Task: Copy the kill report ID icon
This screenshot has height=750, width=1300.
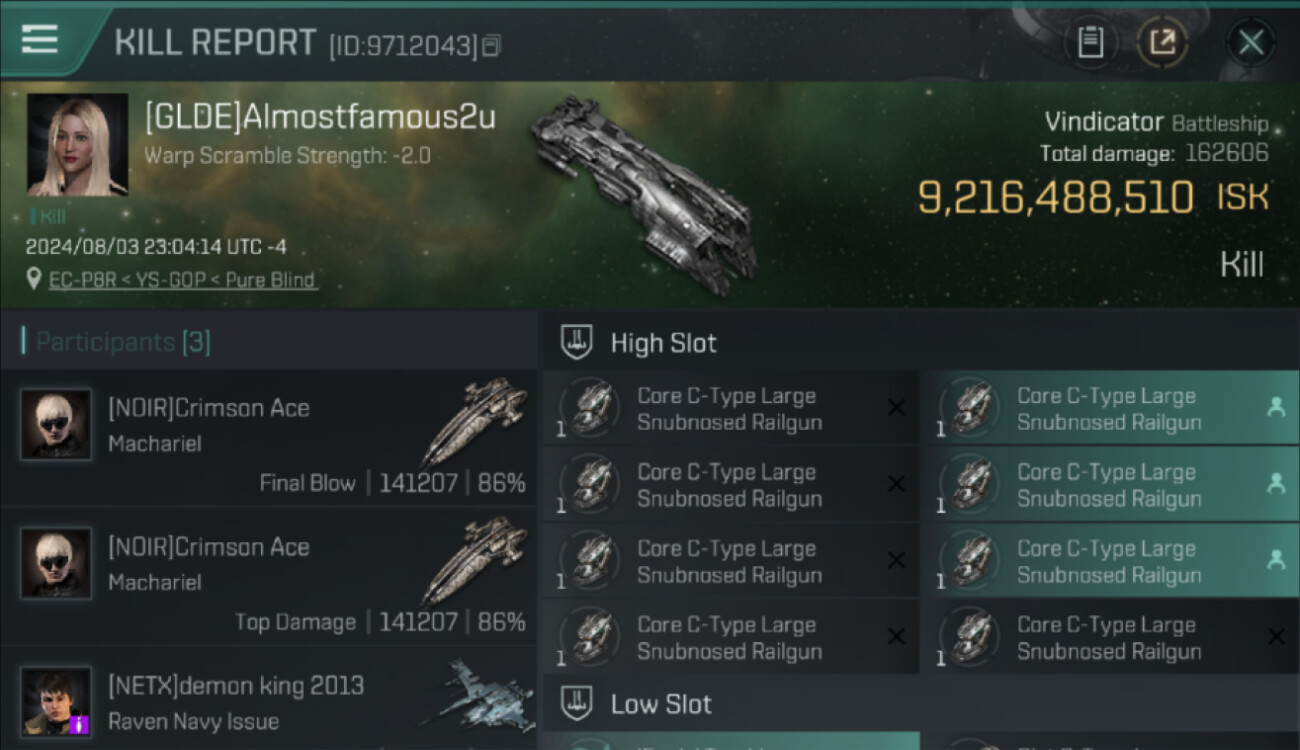Action: [x=491, y=45]
